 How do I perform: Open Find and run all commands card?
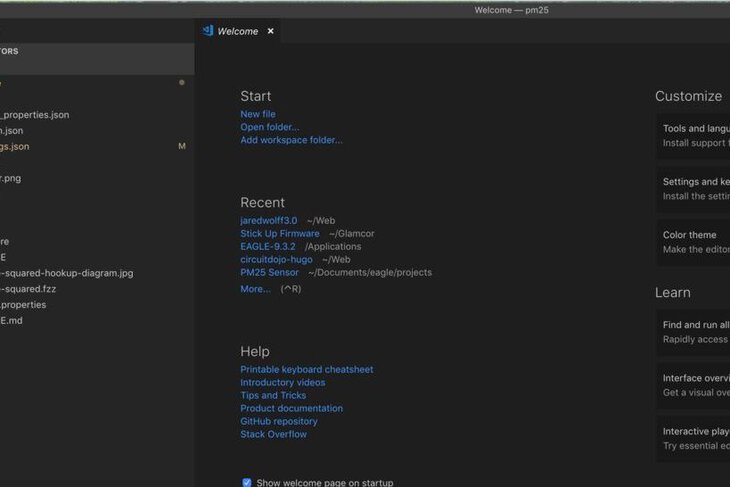coord(693,332)
